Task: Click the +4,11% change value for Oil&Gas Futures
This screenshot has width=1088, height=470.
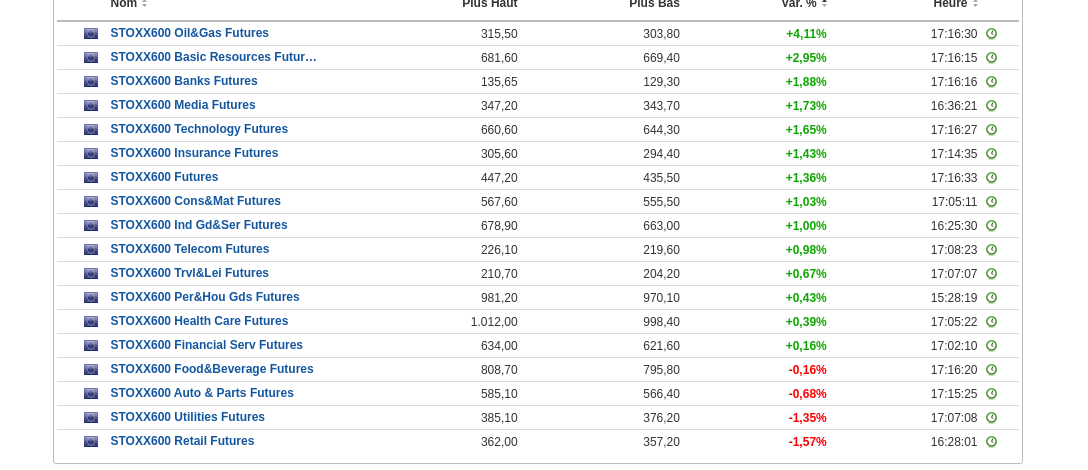Action: click(806, 34)
